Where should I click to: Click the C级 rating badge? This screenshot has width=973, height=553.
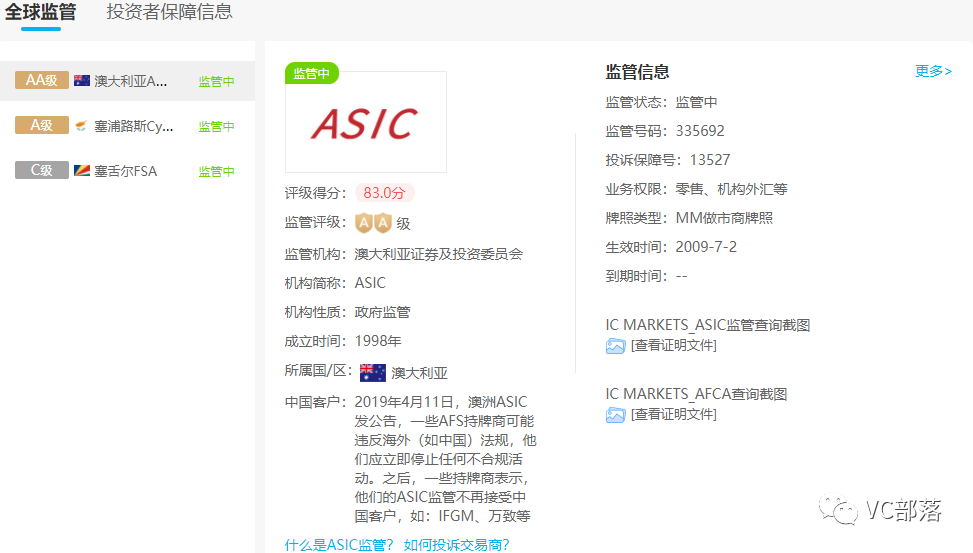pos(42,170)
